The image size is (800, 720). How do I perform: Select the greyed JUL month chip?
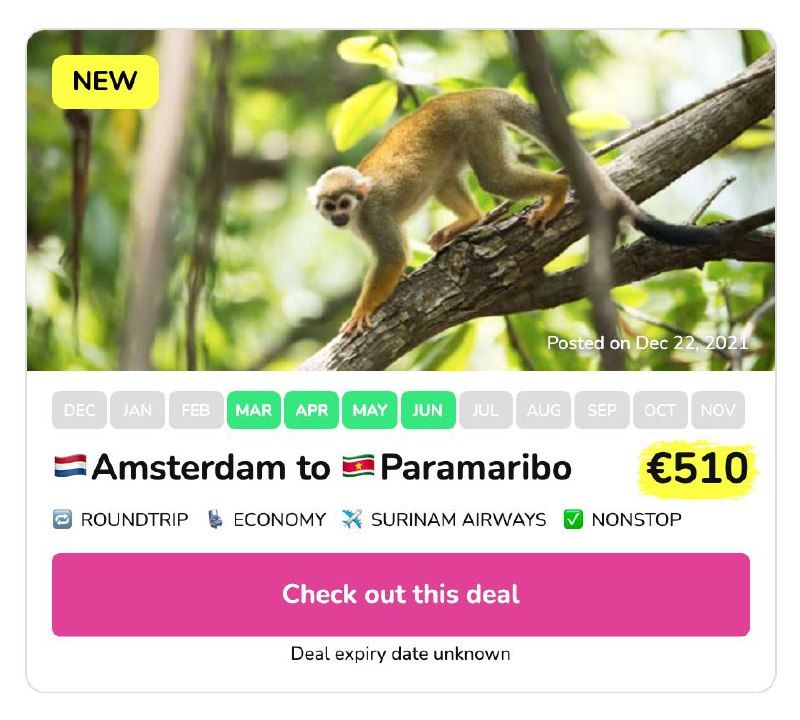click(486, 410)
